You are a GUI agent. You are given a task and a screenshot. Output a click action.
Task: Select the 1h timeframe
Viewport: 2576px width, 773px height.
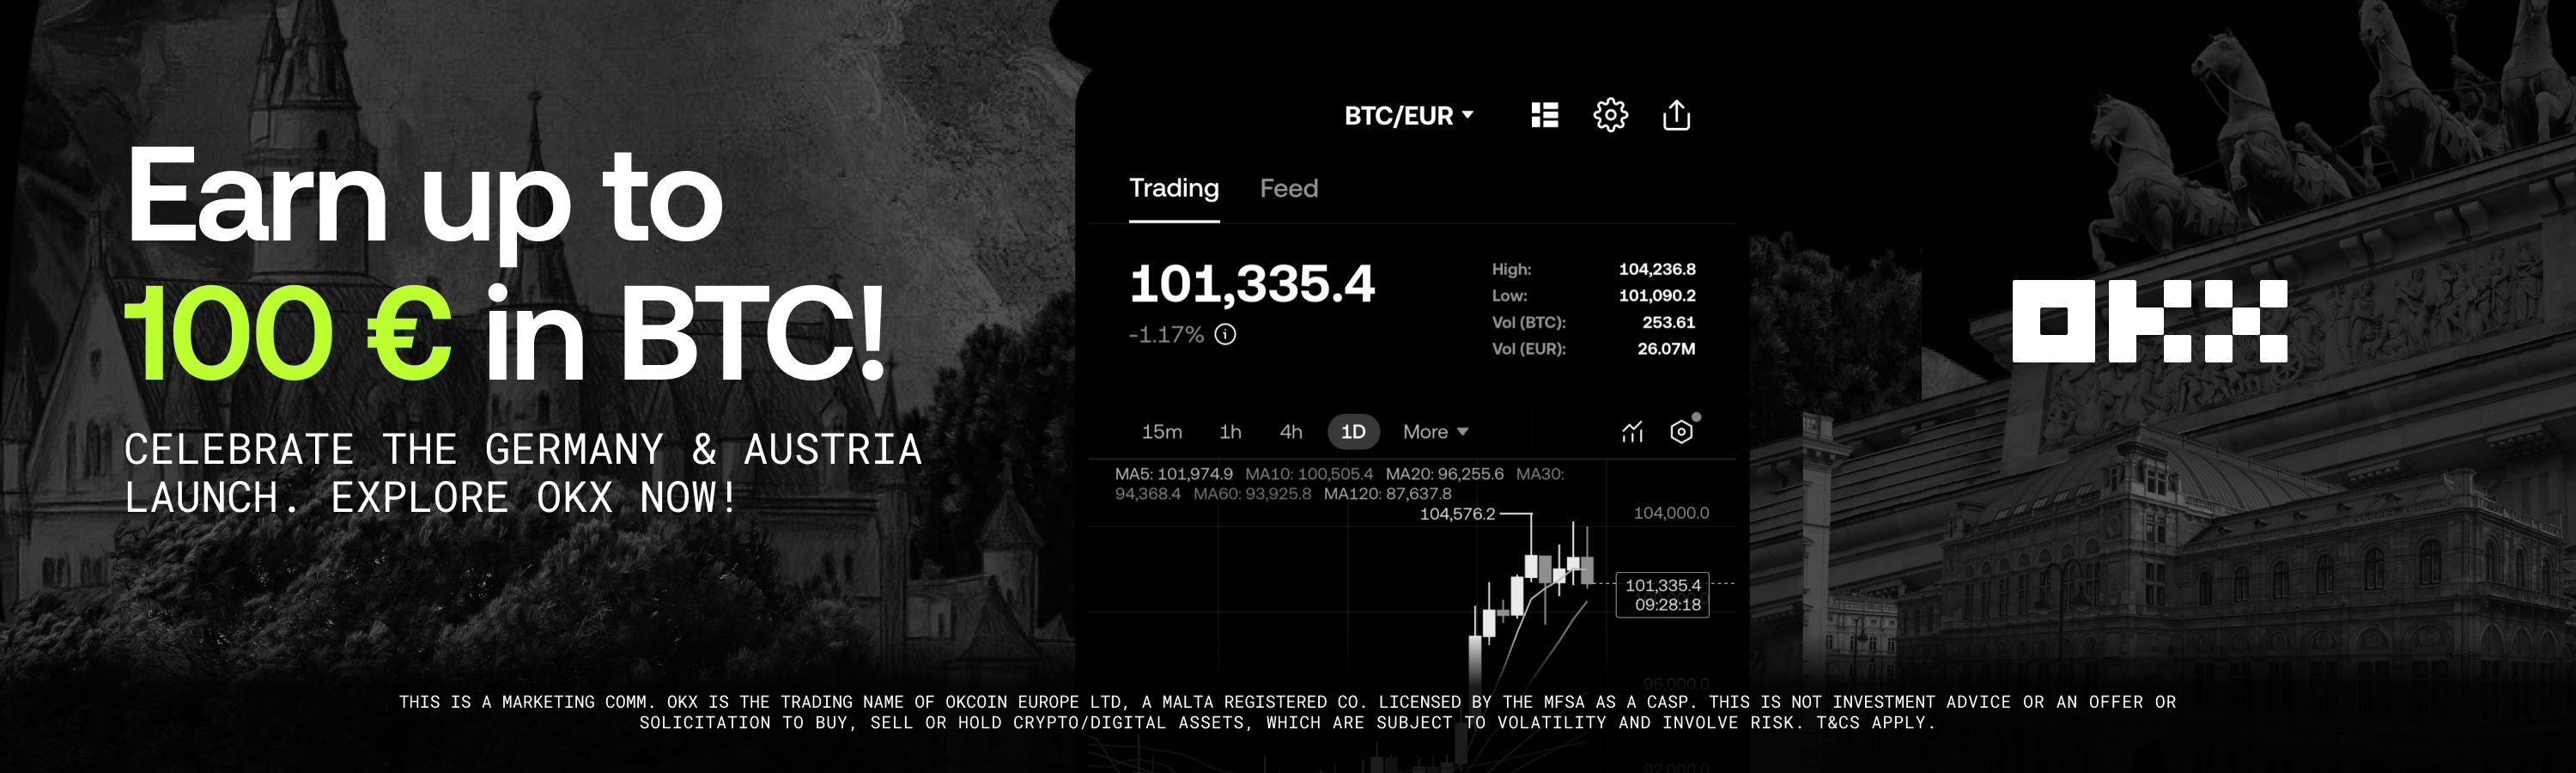[1230, 432]
